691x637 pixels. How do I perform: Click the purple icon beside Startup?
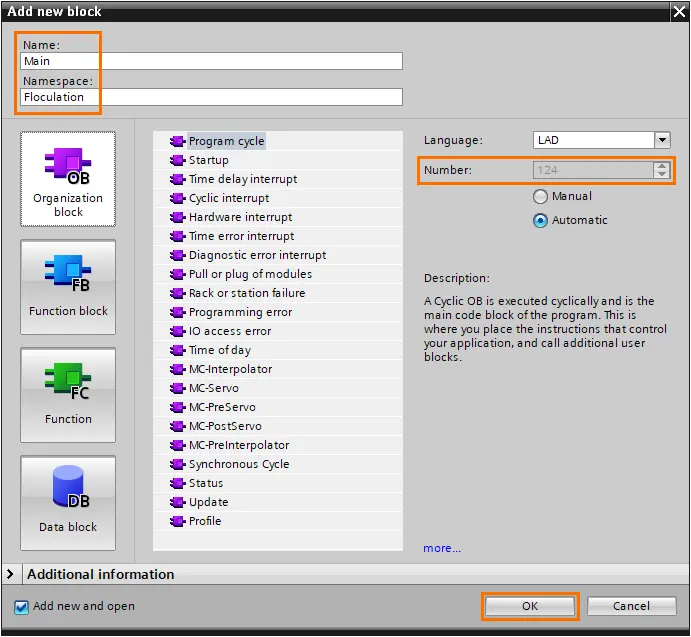coord(177,160)
